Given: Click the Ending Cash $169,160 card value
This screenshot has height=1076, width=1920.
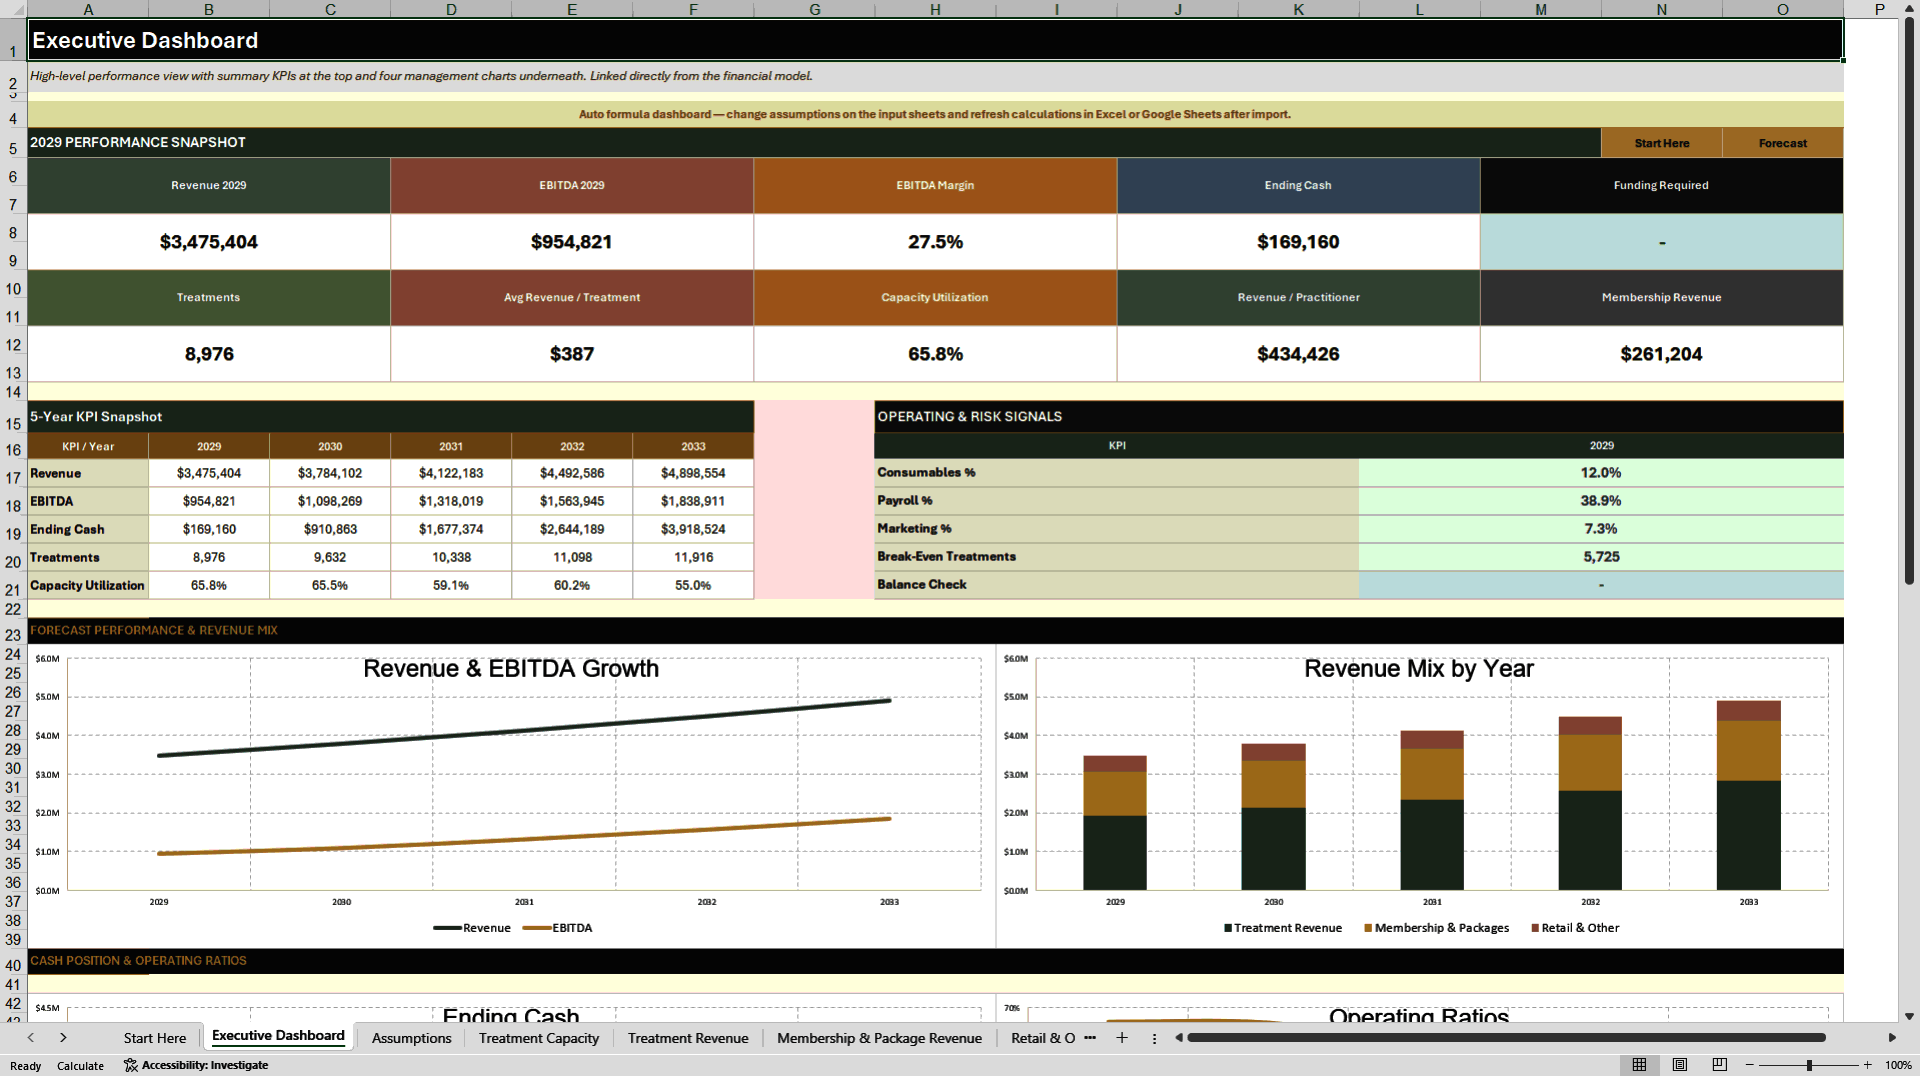Looking at the screenshot, I should (1298, 242).
